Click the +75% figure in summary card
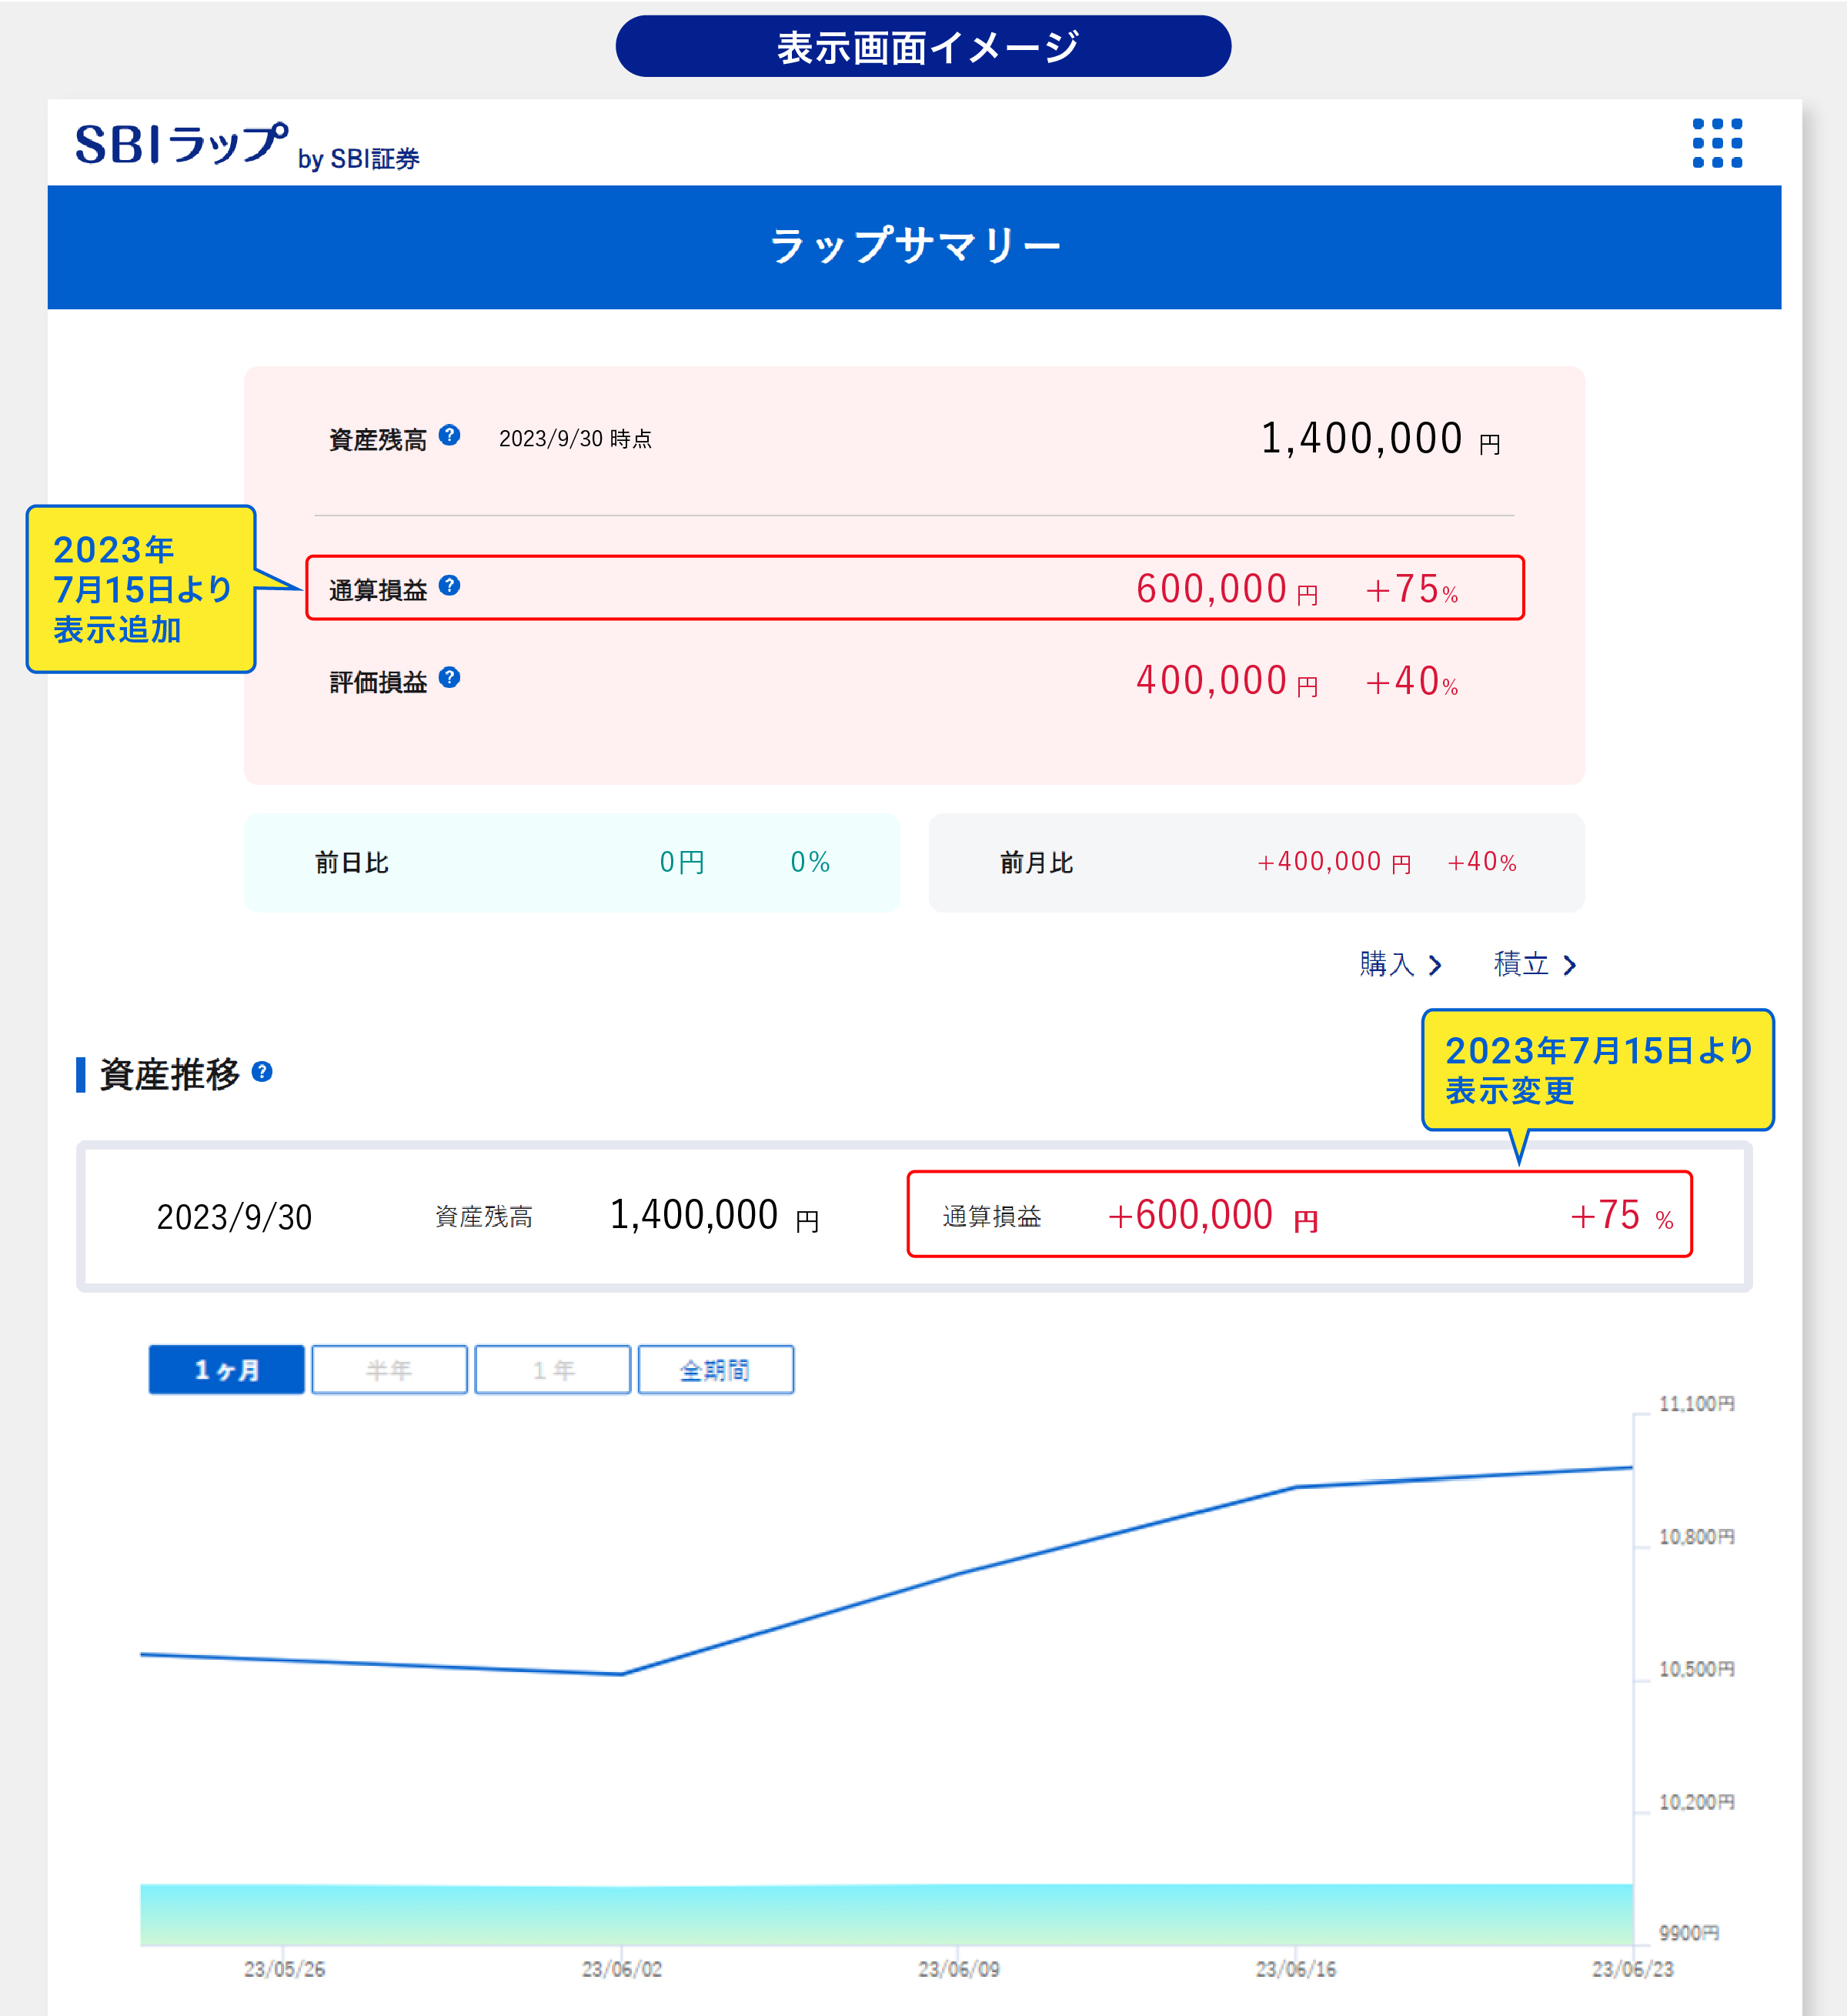1847x2016 pixels. 1411,589
